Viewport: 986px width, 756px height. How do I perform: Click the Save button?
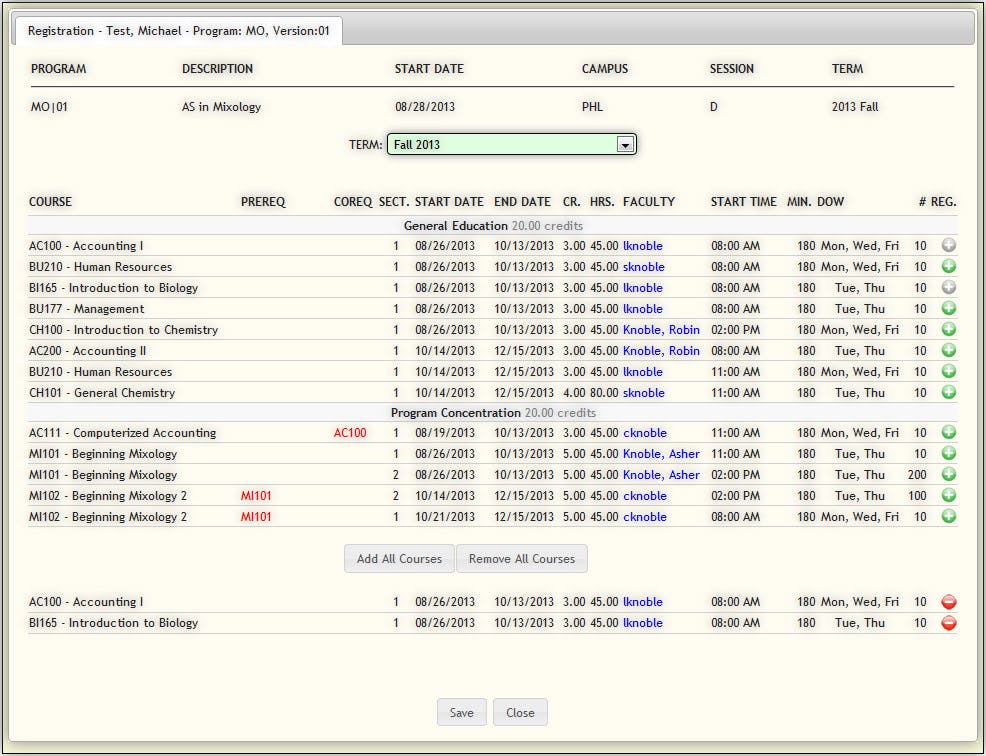point(462,712)
